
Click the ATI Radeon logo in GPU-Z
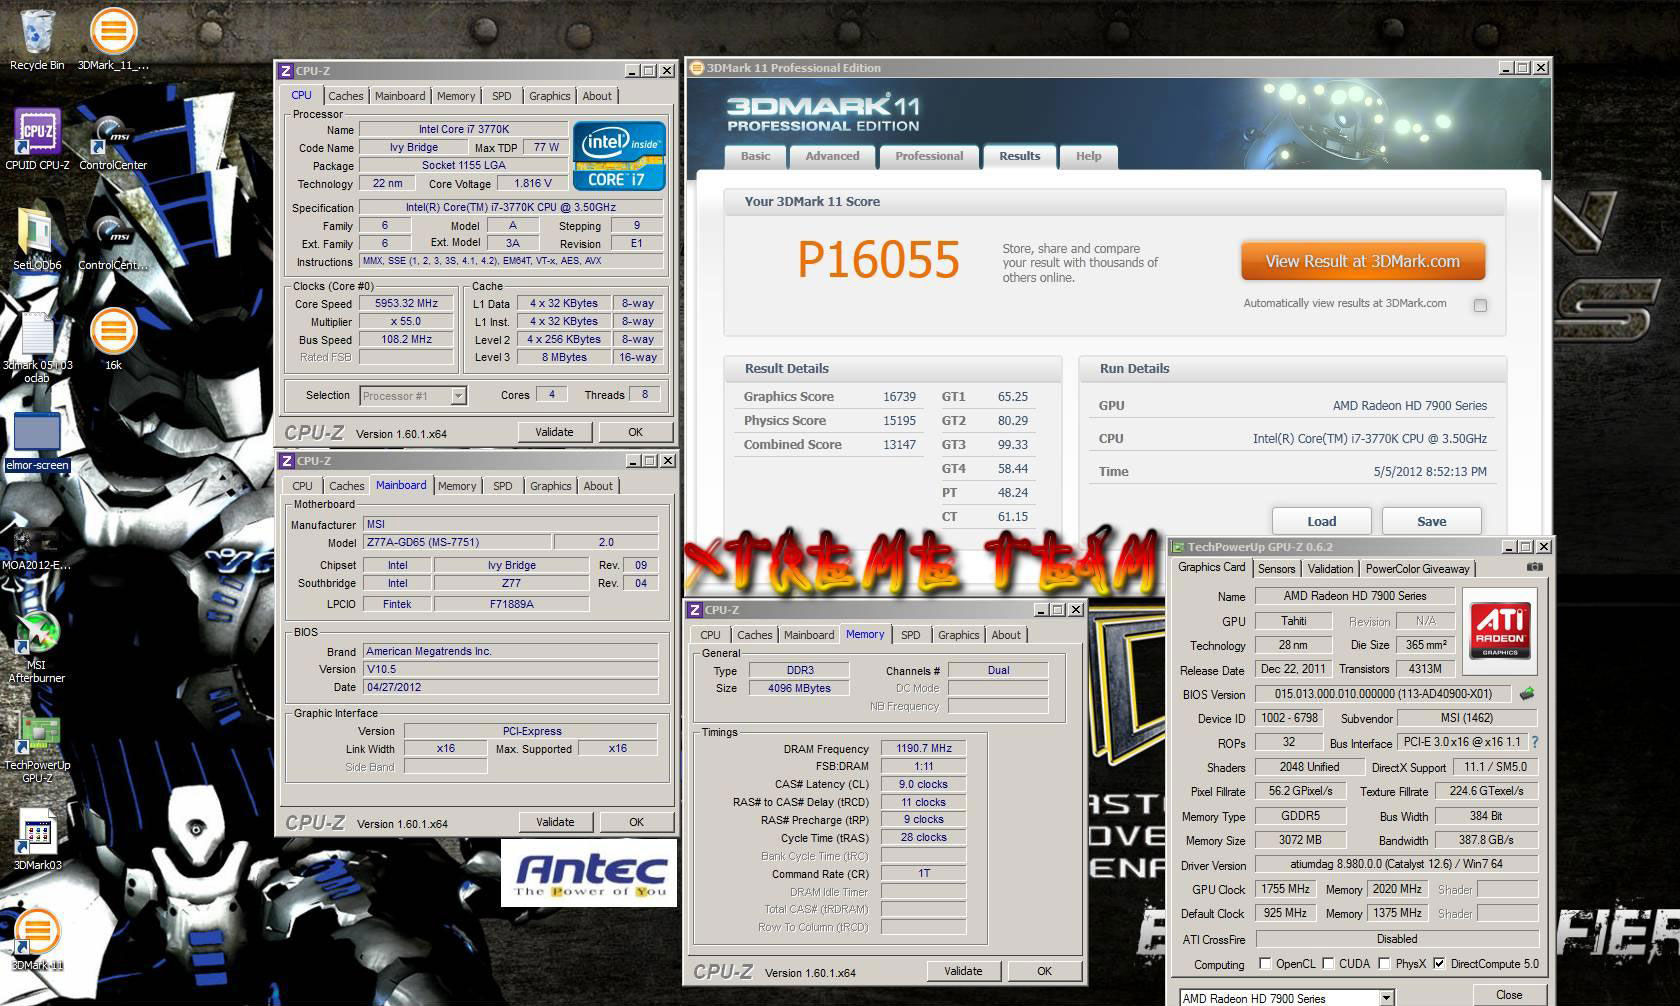[x=1500, y=630]
